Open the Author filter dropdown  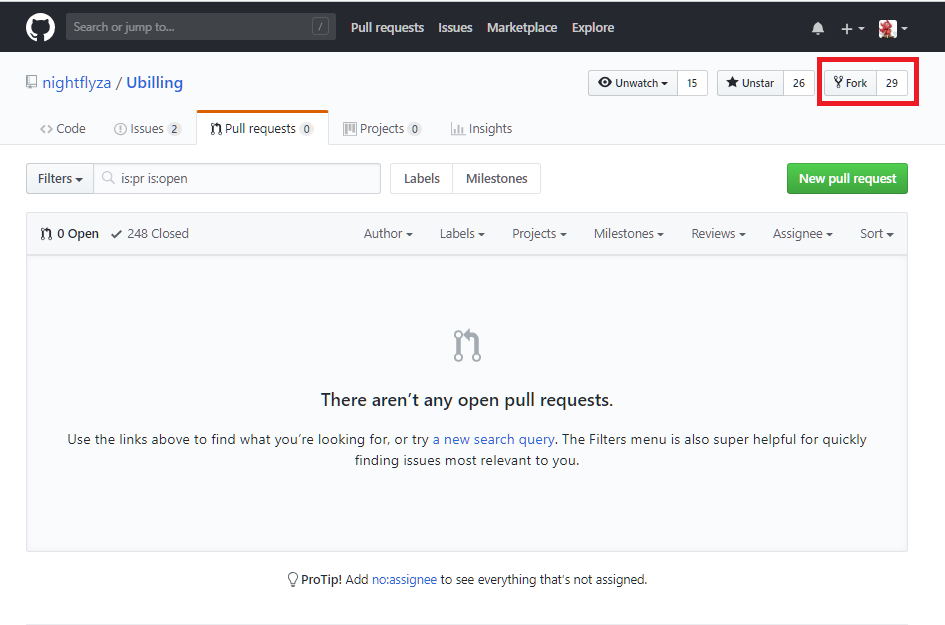(x=388, y=234)
